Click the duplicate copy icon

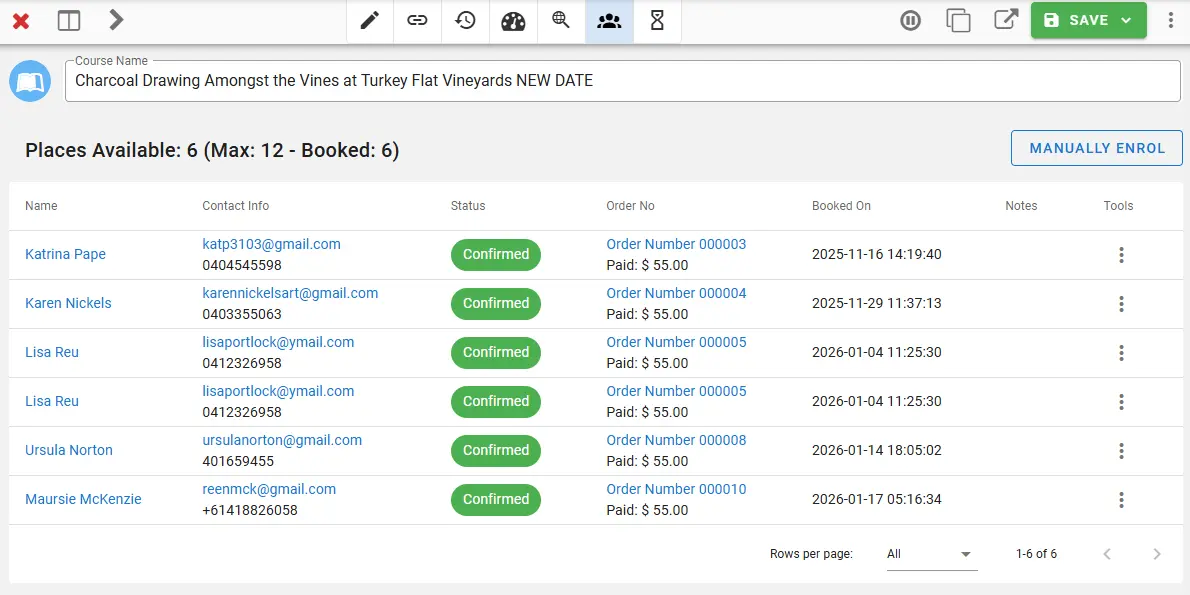click(958, 21)
